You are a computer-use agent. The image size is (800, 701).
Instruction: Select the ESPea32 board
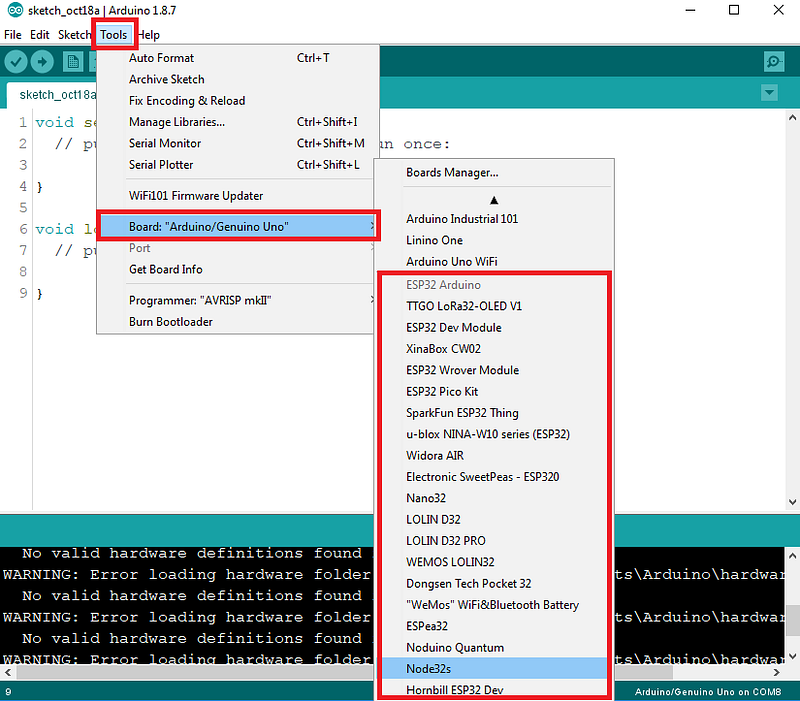click(494, 627)
